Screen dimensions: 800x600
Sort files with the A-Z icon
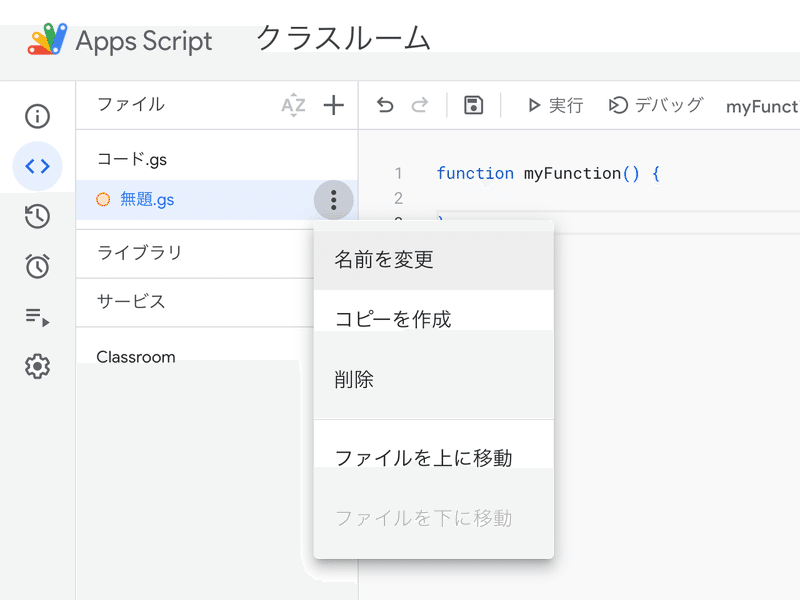click(x=293, y=104)
